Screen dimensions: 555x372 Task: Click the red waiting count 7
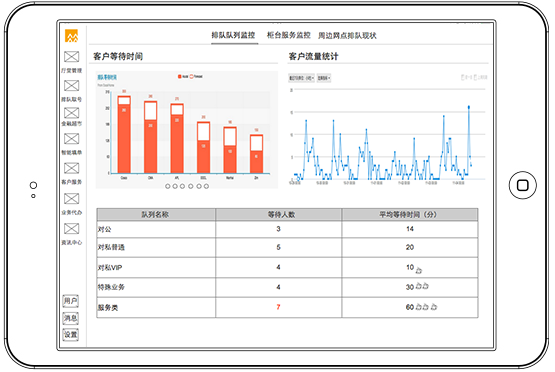[278, 307]
